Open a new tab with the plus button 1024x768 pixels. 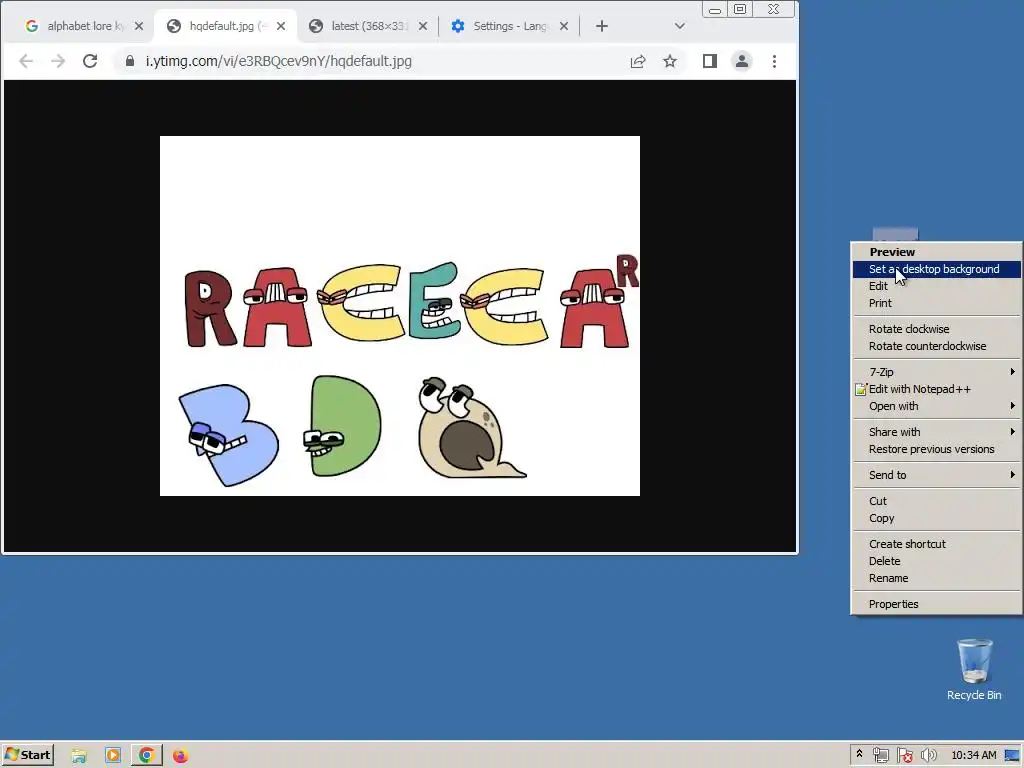602,26
